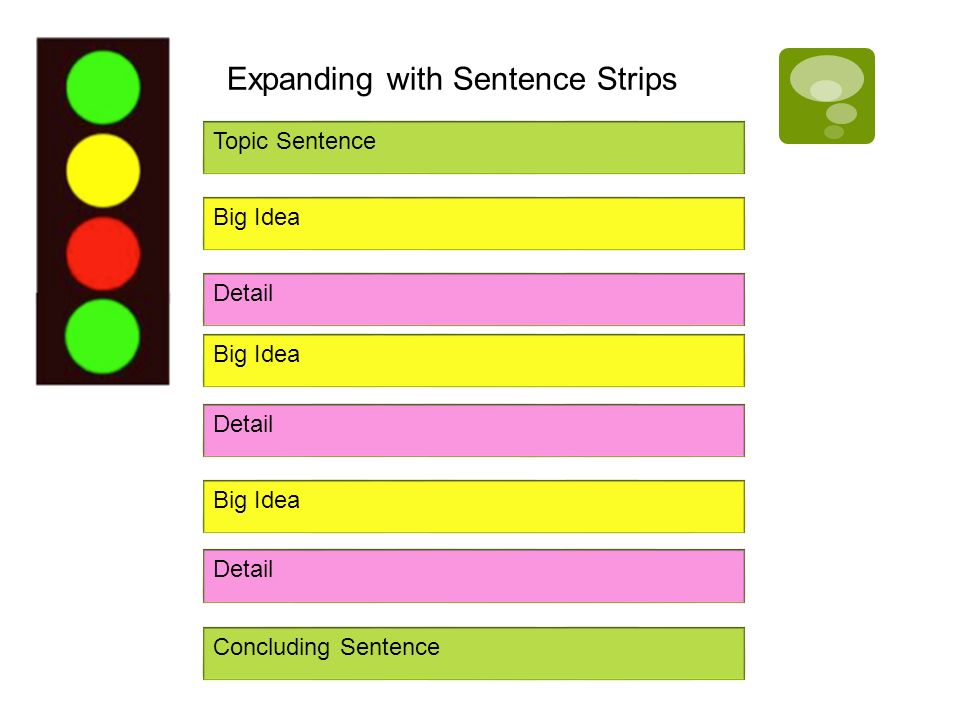Click the word Expanding in the title

(x=299, y=80)
